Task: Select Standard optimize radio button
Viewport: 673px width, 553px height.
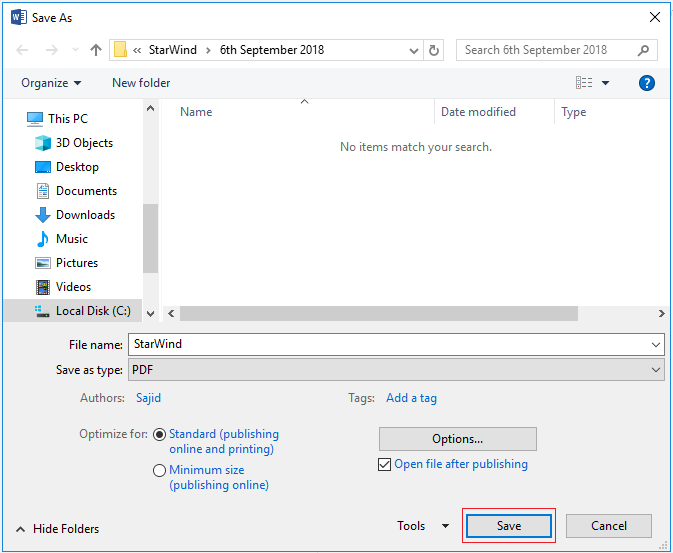Action: (x=159, y=434)
